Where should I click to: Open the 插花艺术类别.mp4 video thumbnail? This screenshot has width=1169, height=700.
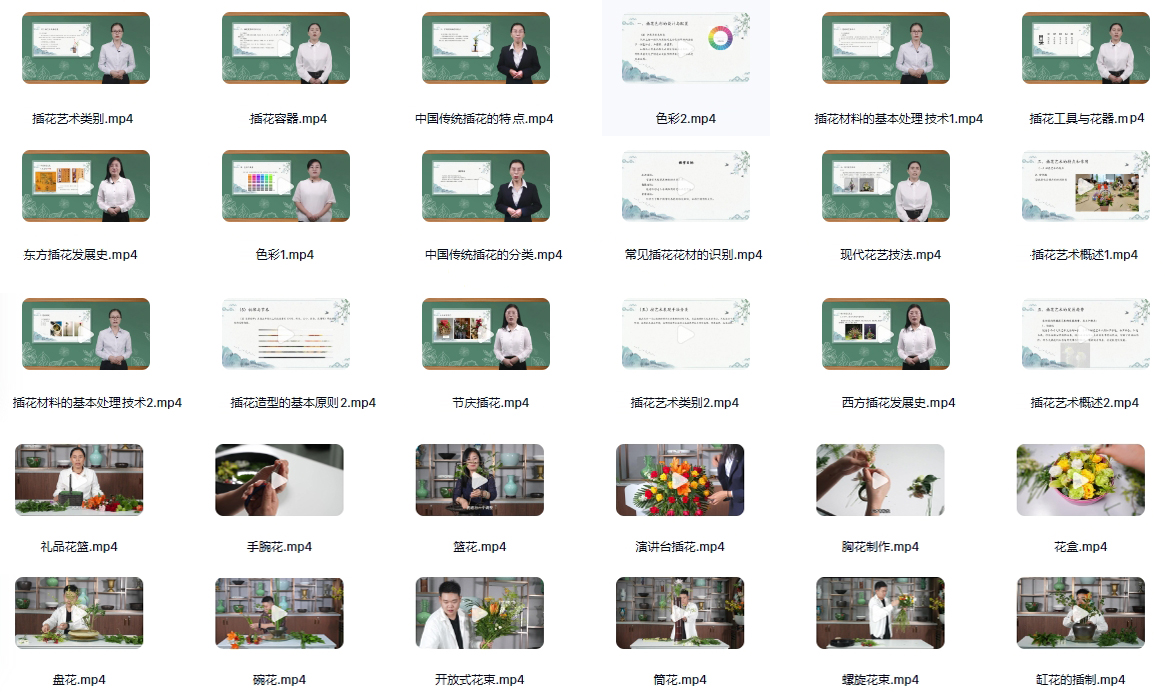coord(85,48)
